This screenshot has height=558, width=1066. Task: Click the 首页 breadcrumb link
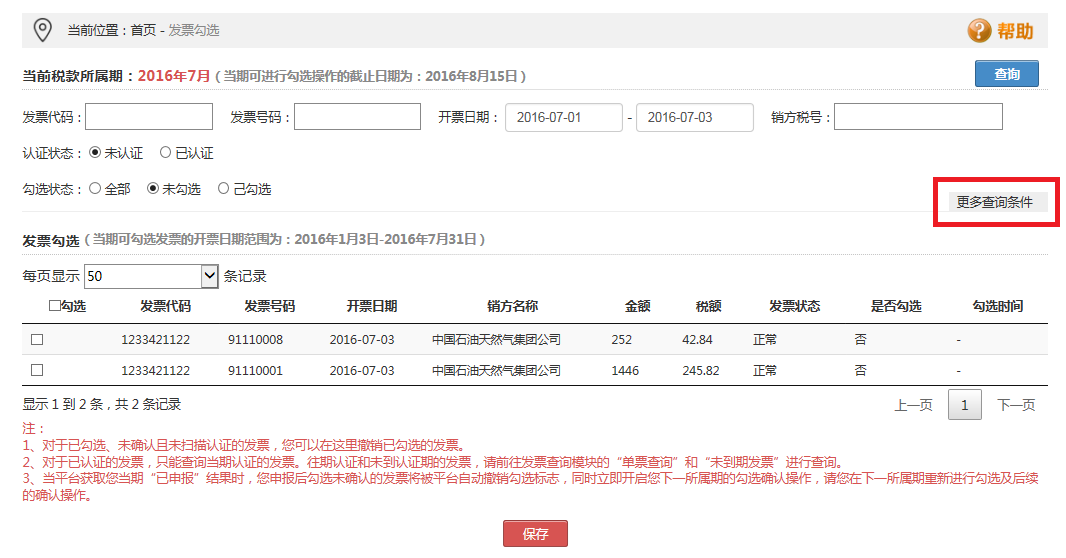[143, 31]
